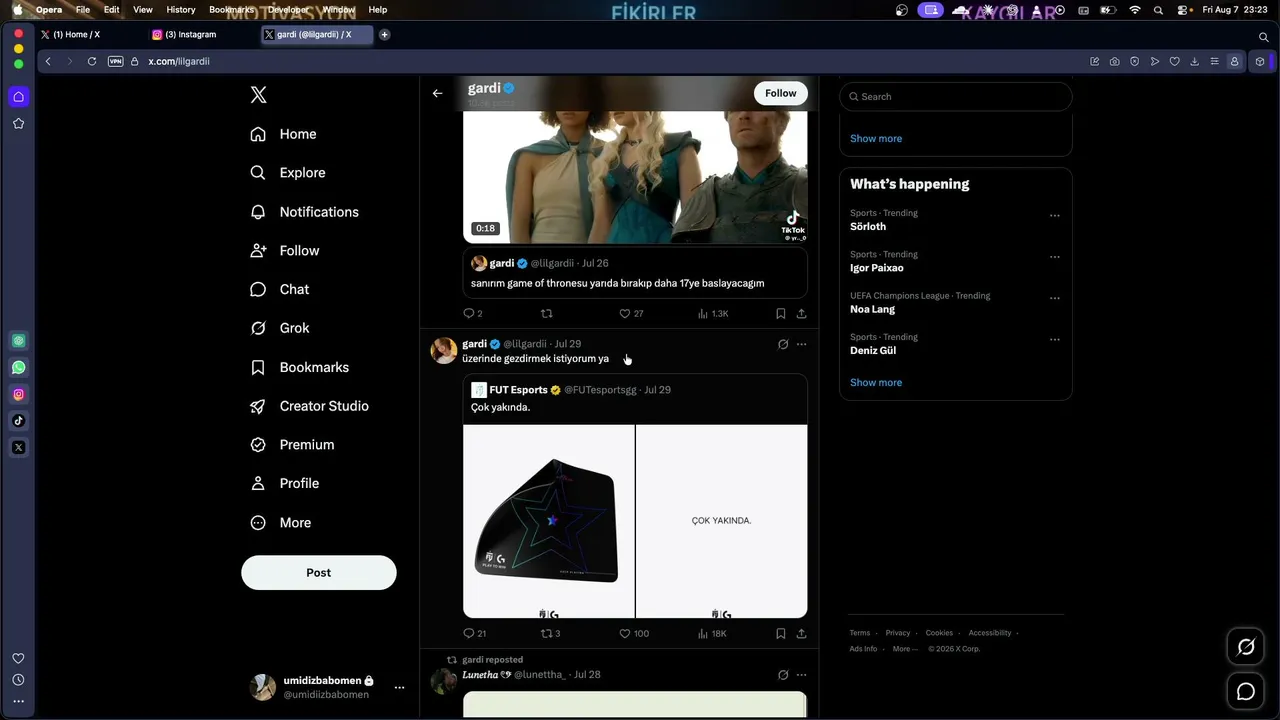Toggle the VPN badge in the address bar
Screen dimensions: 1280x720
(x=115, y=61)
